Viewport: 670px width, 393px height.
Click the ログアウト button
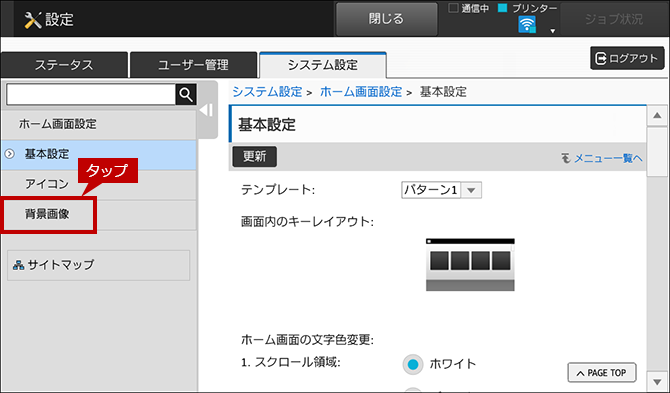[x=627, y=58]
